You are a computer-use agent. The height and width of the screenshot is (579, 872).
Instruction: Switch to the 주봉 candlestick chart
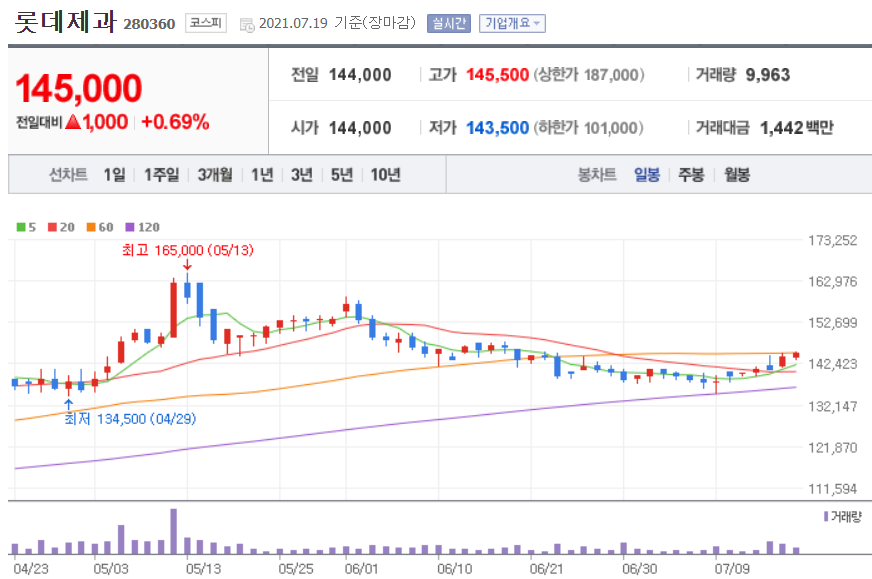tap(691, 175)
